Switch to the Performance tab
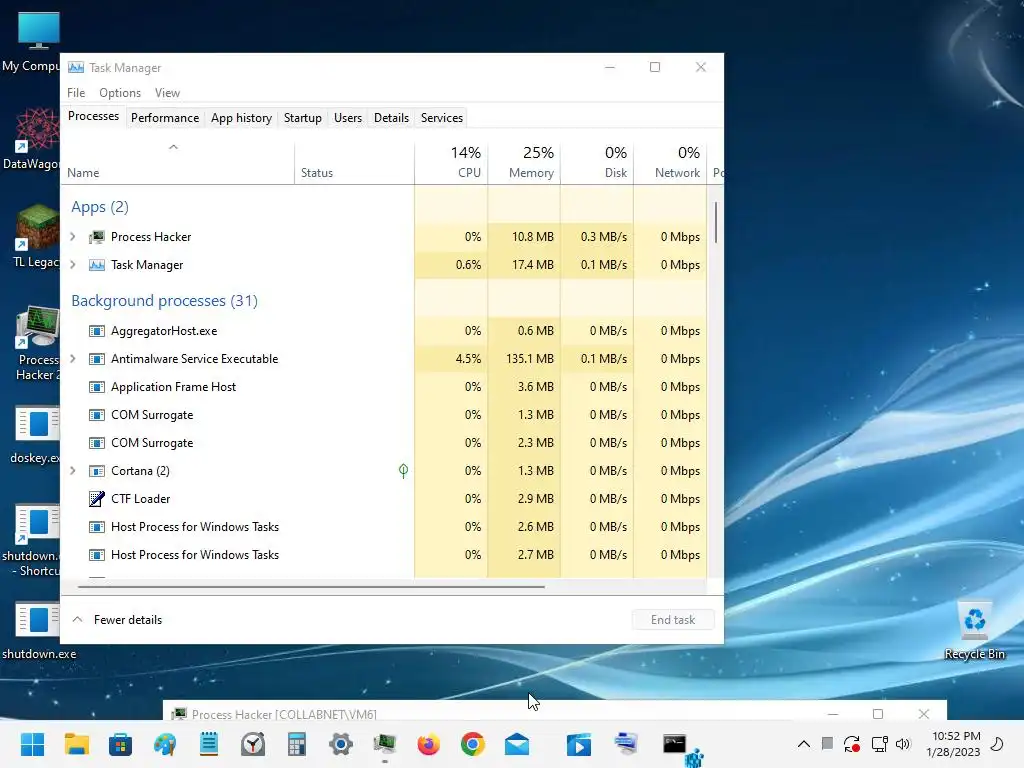 [x=165, y=118]
